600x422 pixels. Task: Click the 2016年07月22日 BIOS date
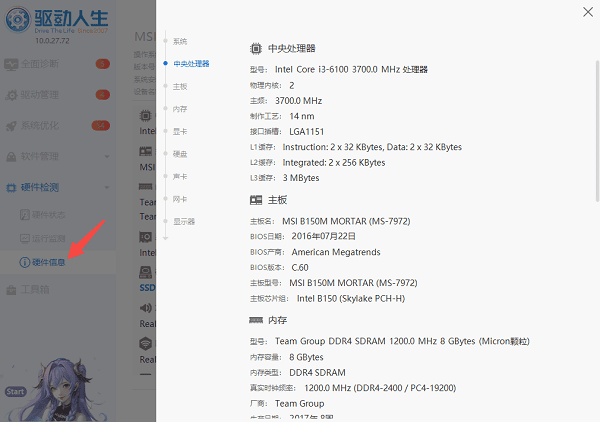coord(324,236)
